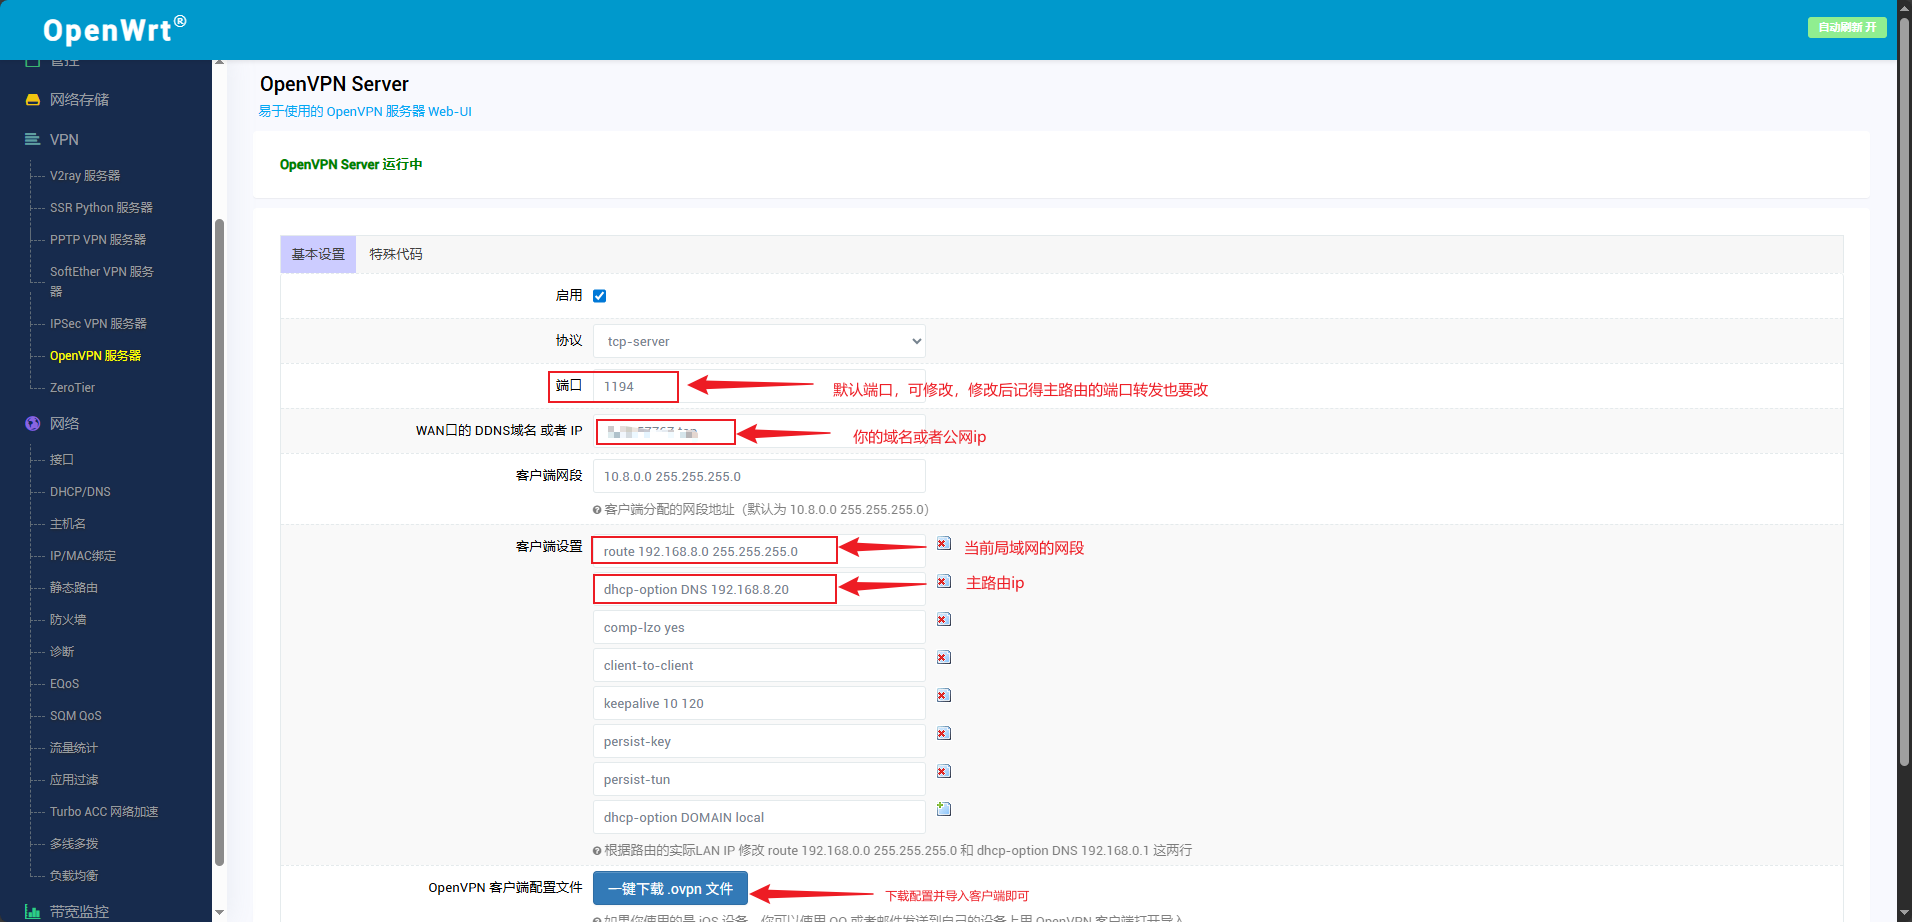Delete the dhcp-option DNS entry
Image resolution: width=1912 pixels, height=922 pixels.
(943, 582)
